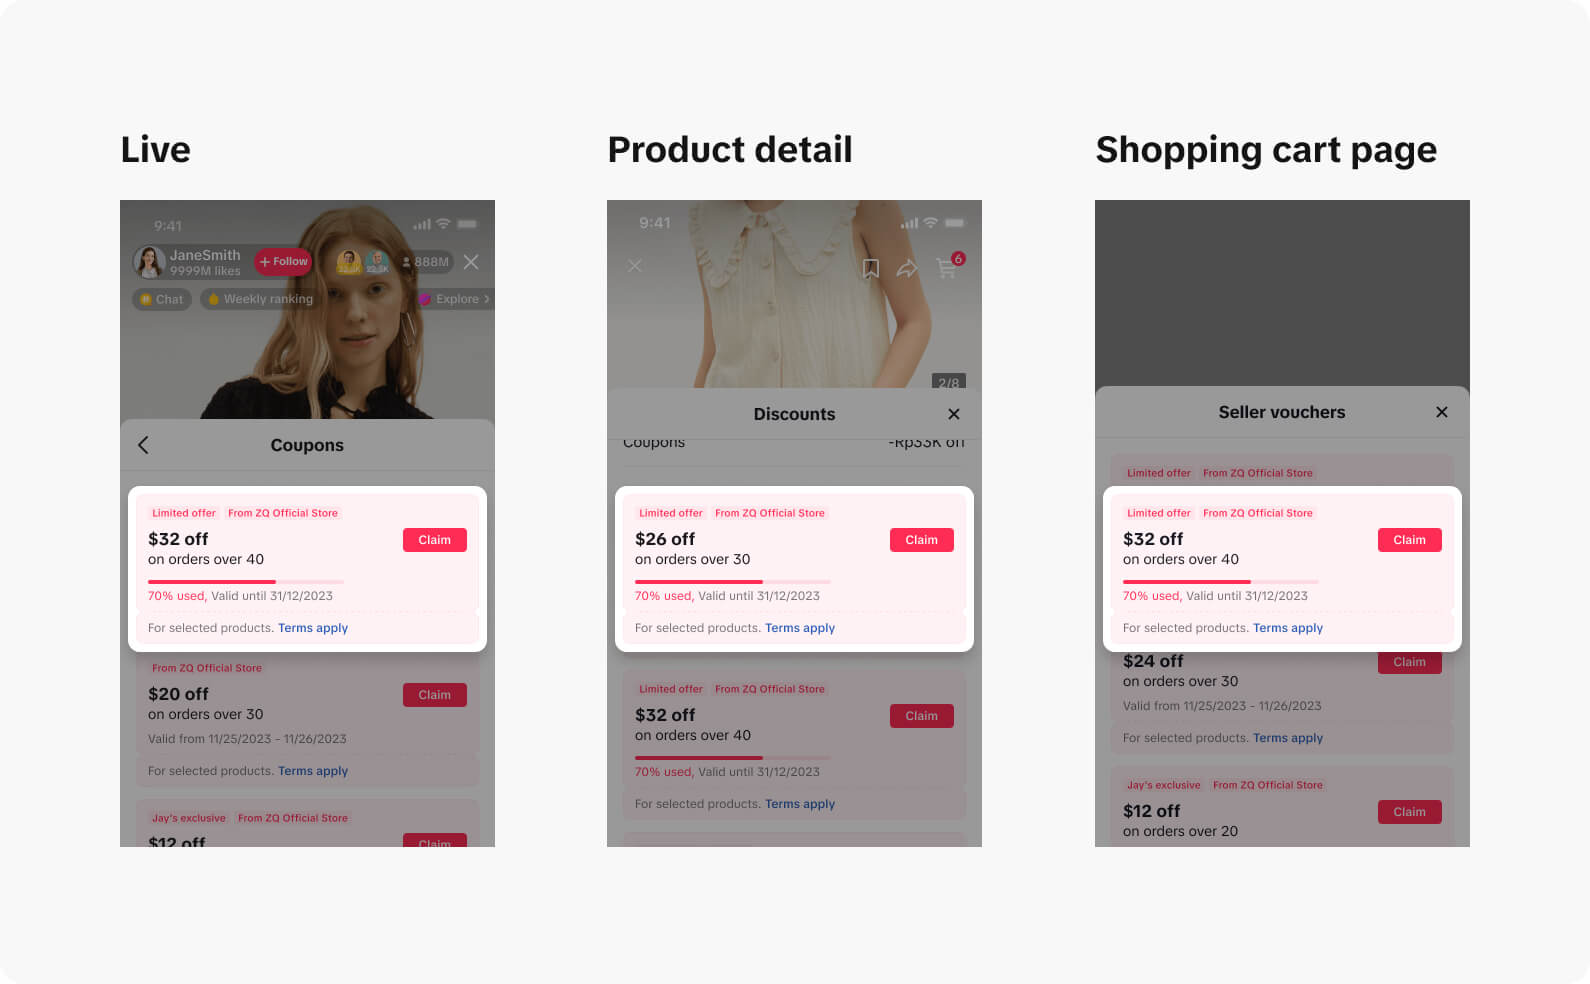
Task: Open the shopping cart icon with badge
Action: (x=947, y=267)
